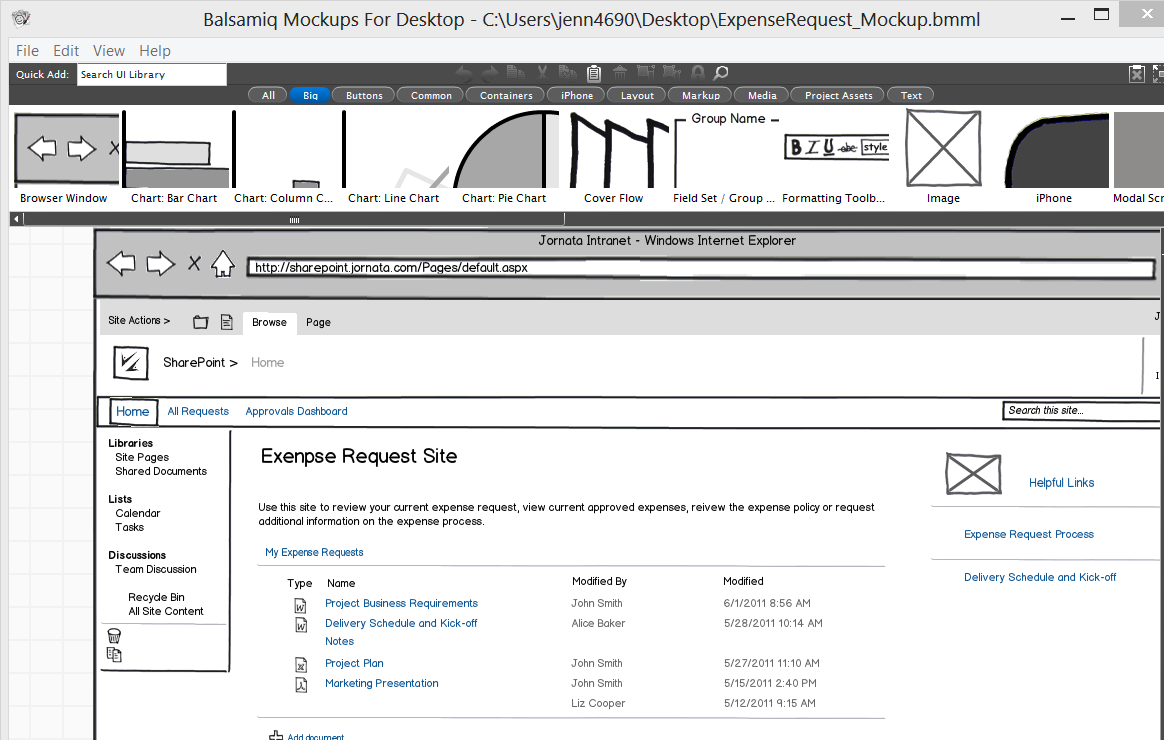Enable the Containers category filter
This screenshot has width=1164, height=740.
[x=506, y=95]
